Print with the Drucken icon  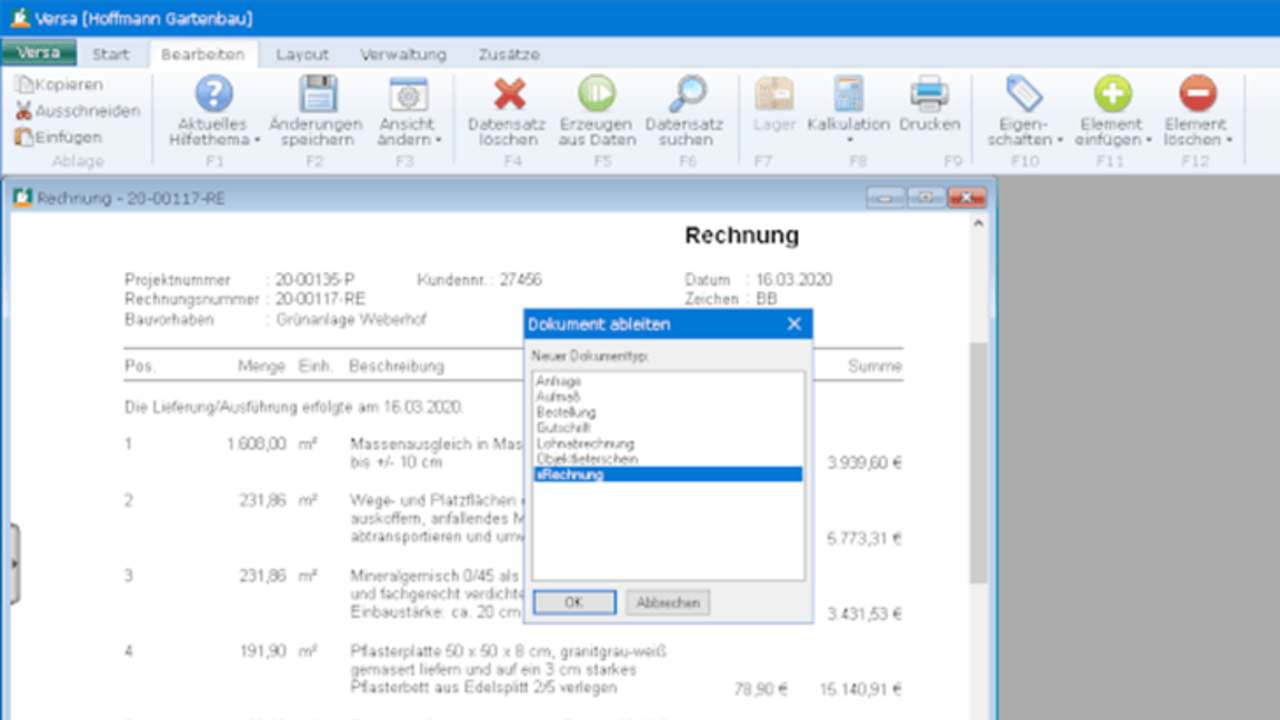(x=929, y=94)
